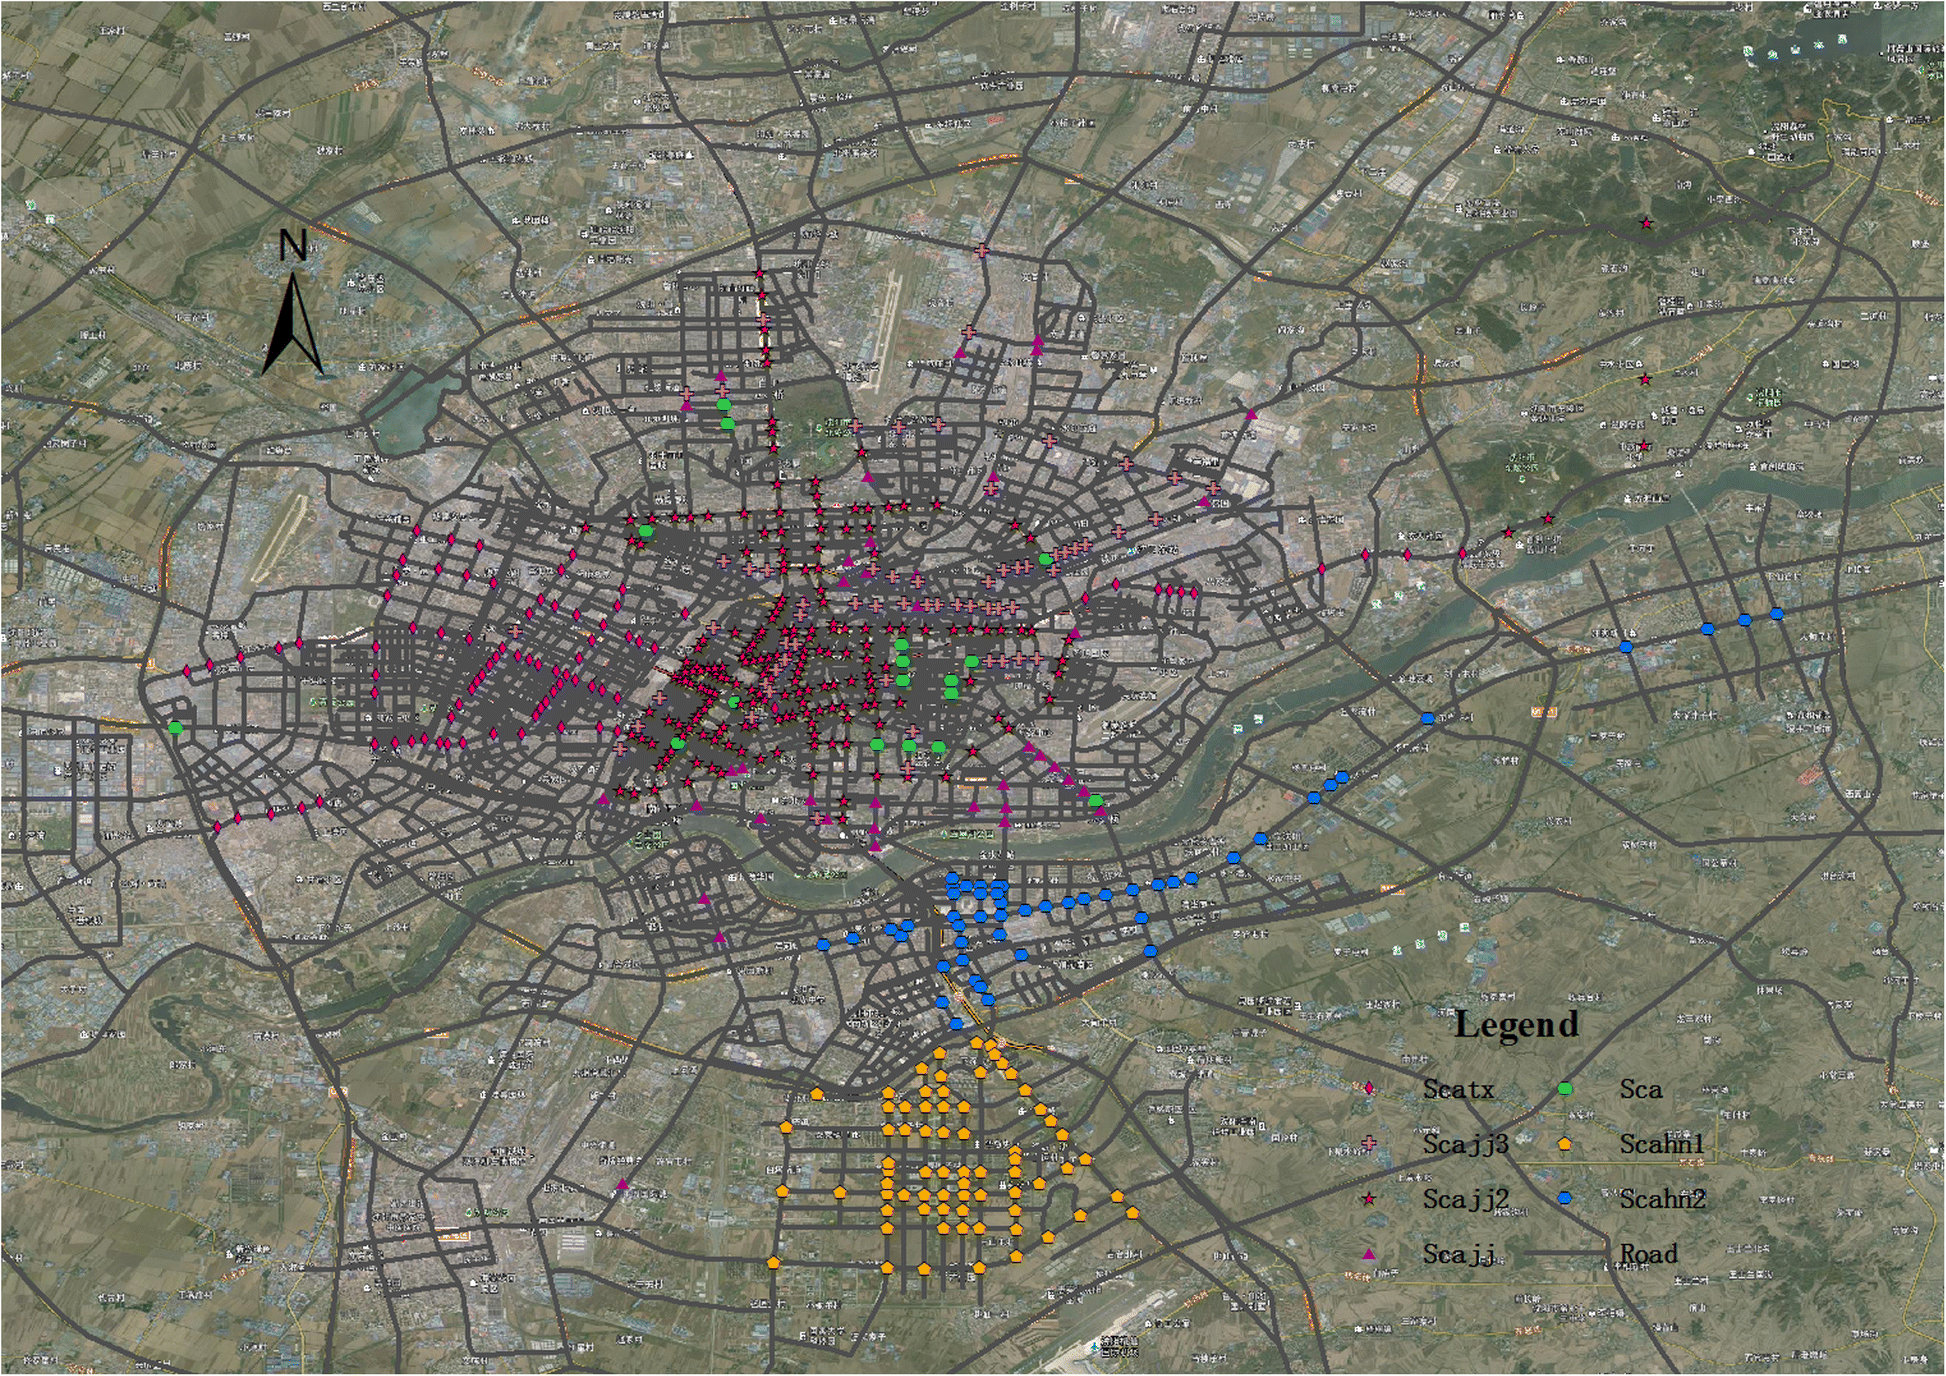
Task: Select the Scahn2 legend label
Action: (1663, 1198)
